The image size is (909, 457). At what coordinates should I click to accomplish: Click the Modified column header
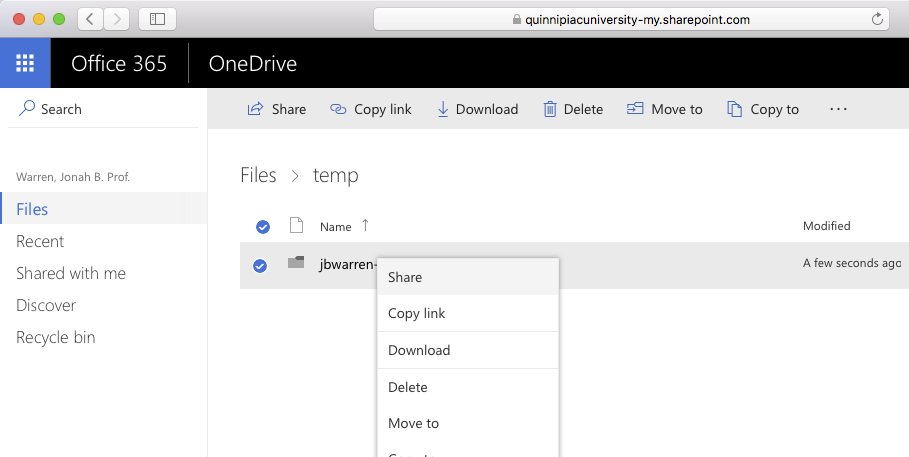point(826,226)
